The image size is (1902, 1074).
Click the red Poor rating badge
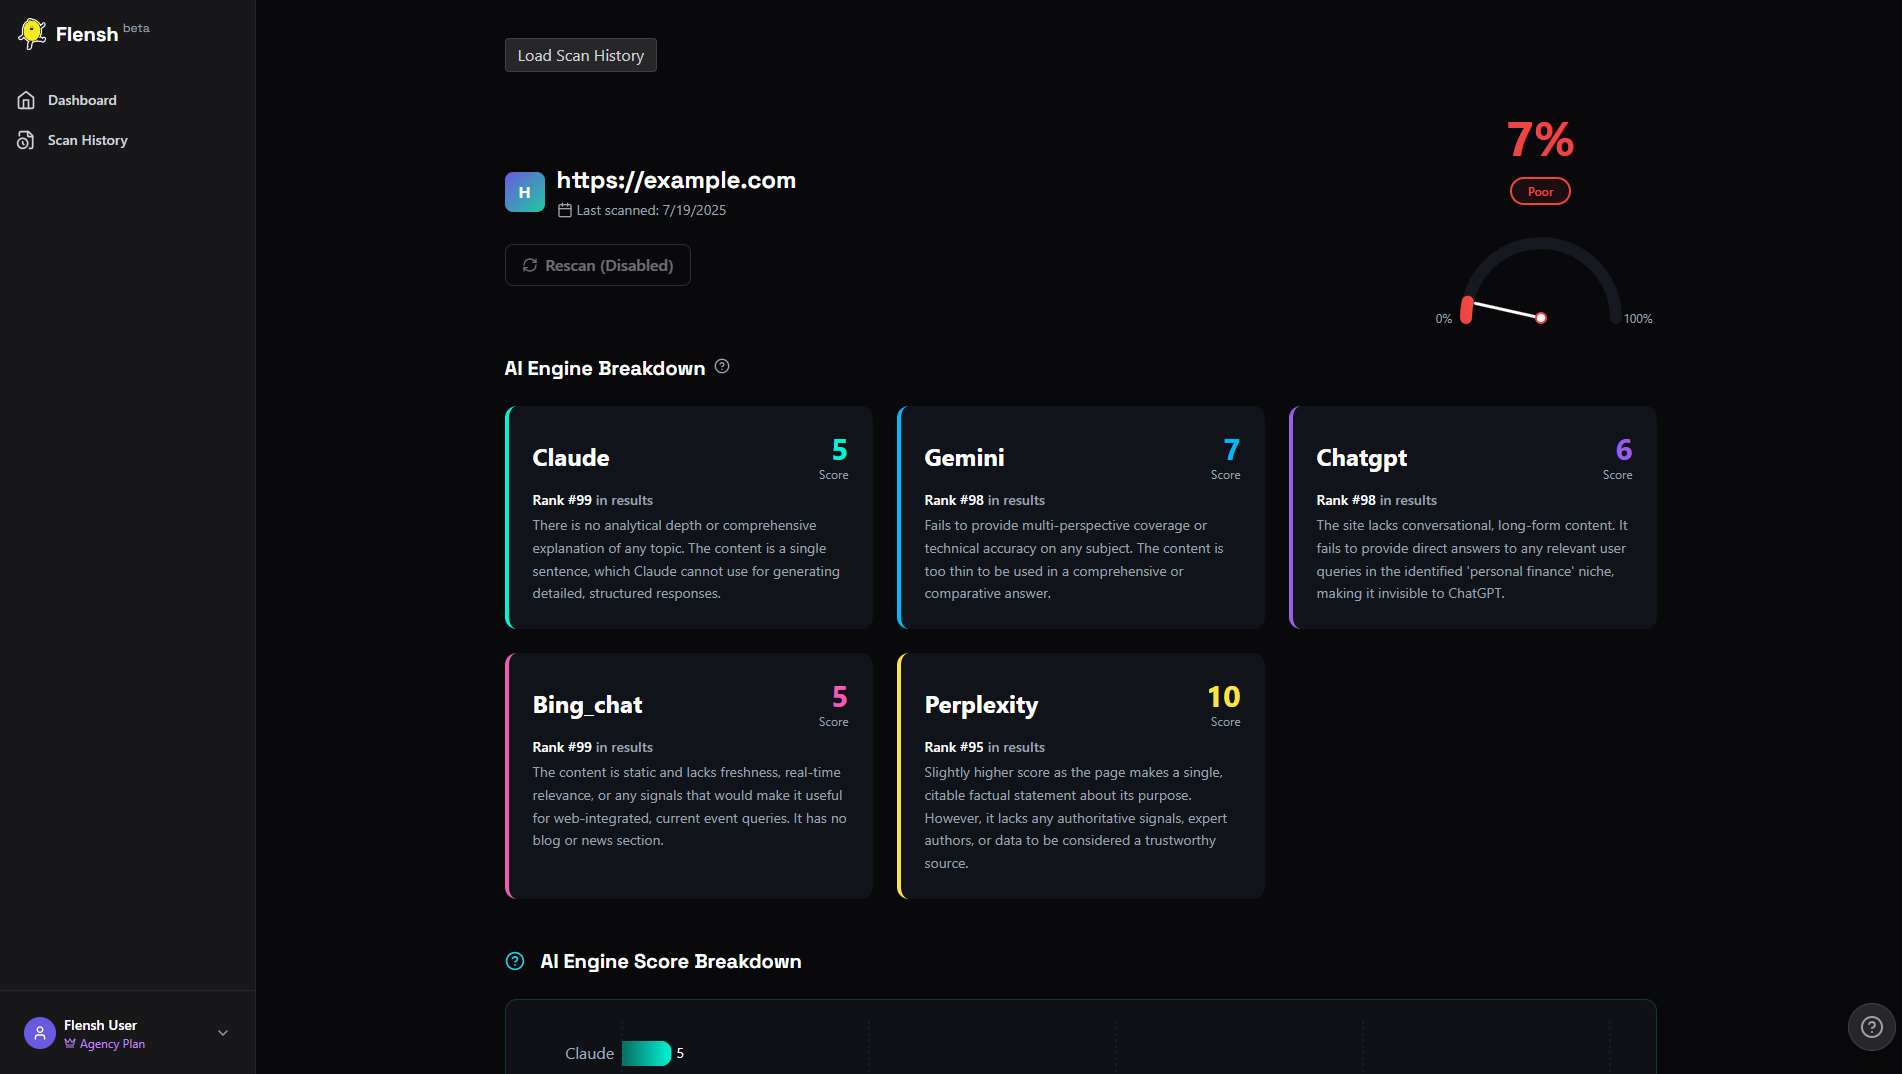coord(1540,191)
